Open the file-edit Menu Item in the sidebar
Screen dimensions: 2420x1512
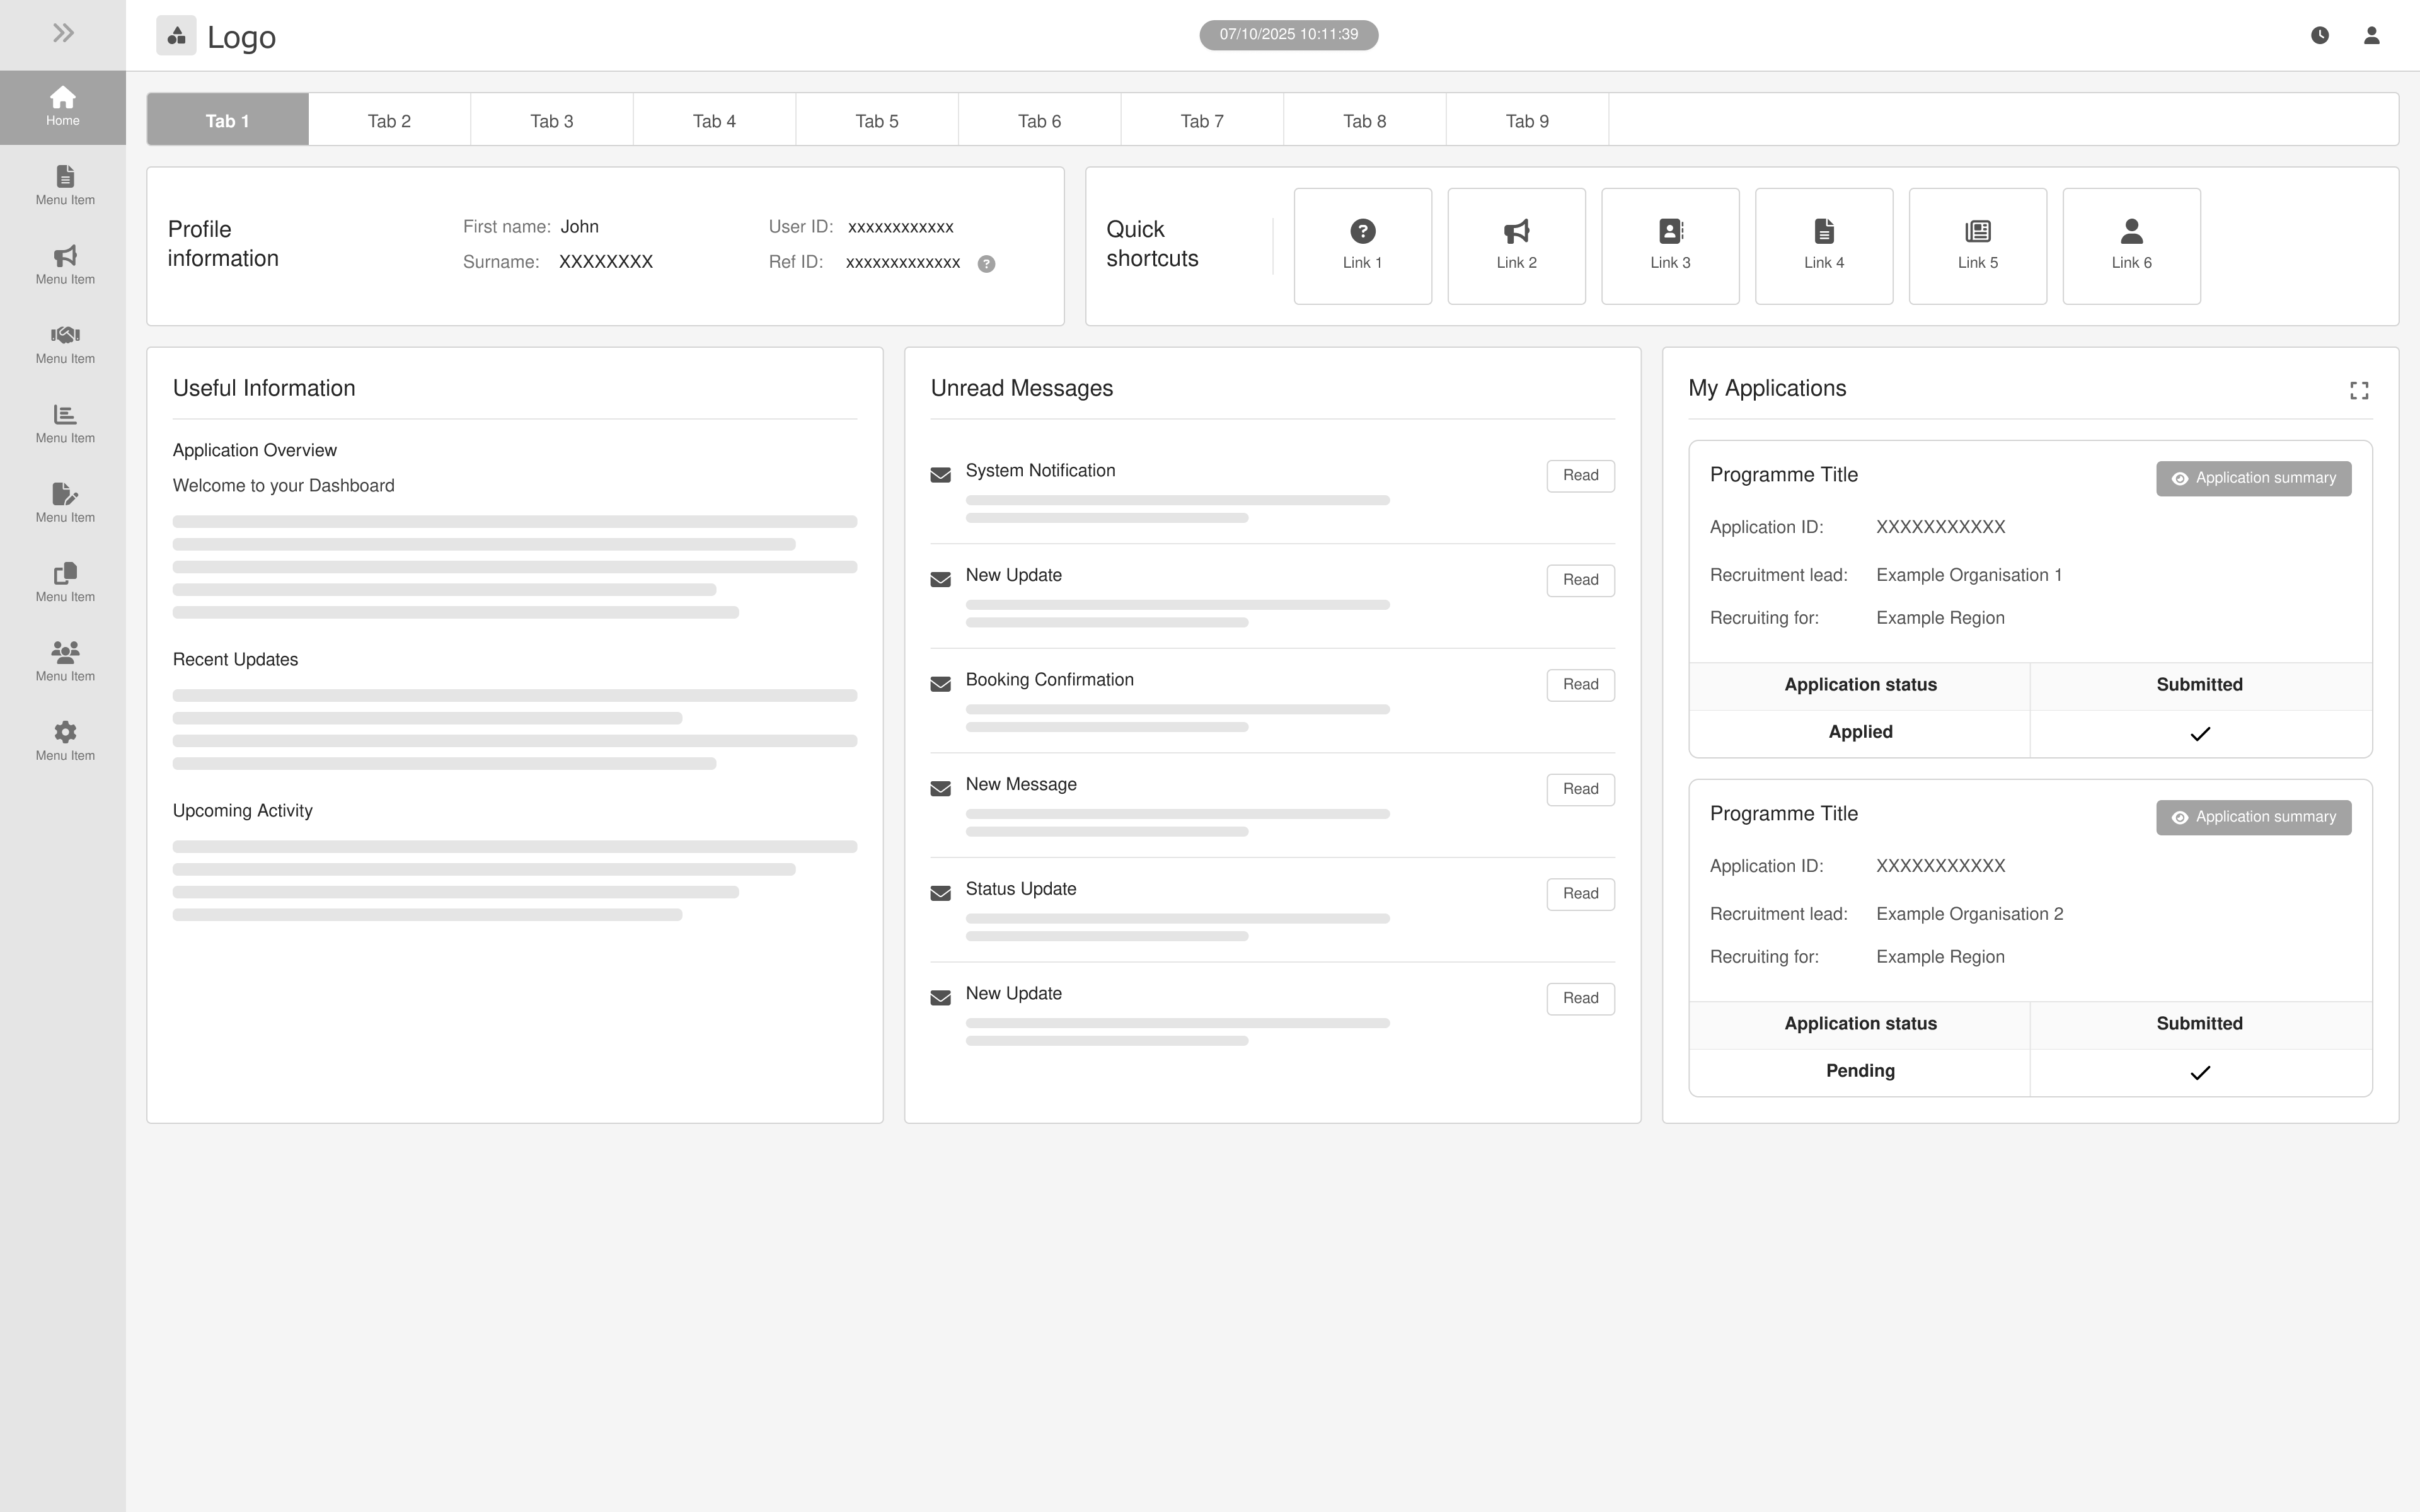pyautogui.click(x=65, y=503)
